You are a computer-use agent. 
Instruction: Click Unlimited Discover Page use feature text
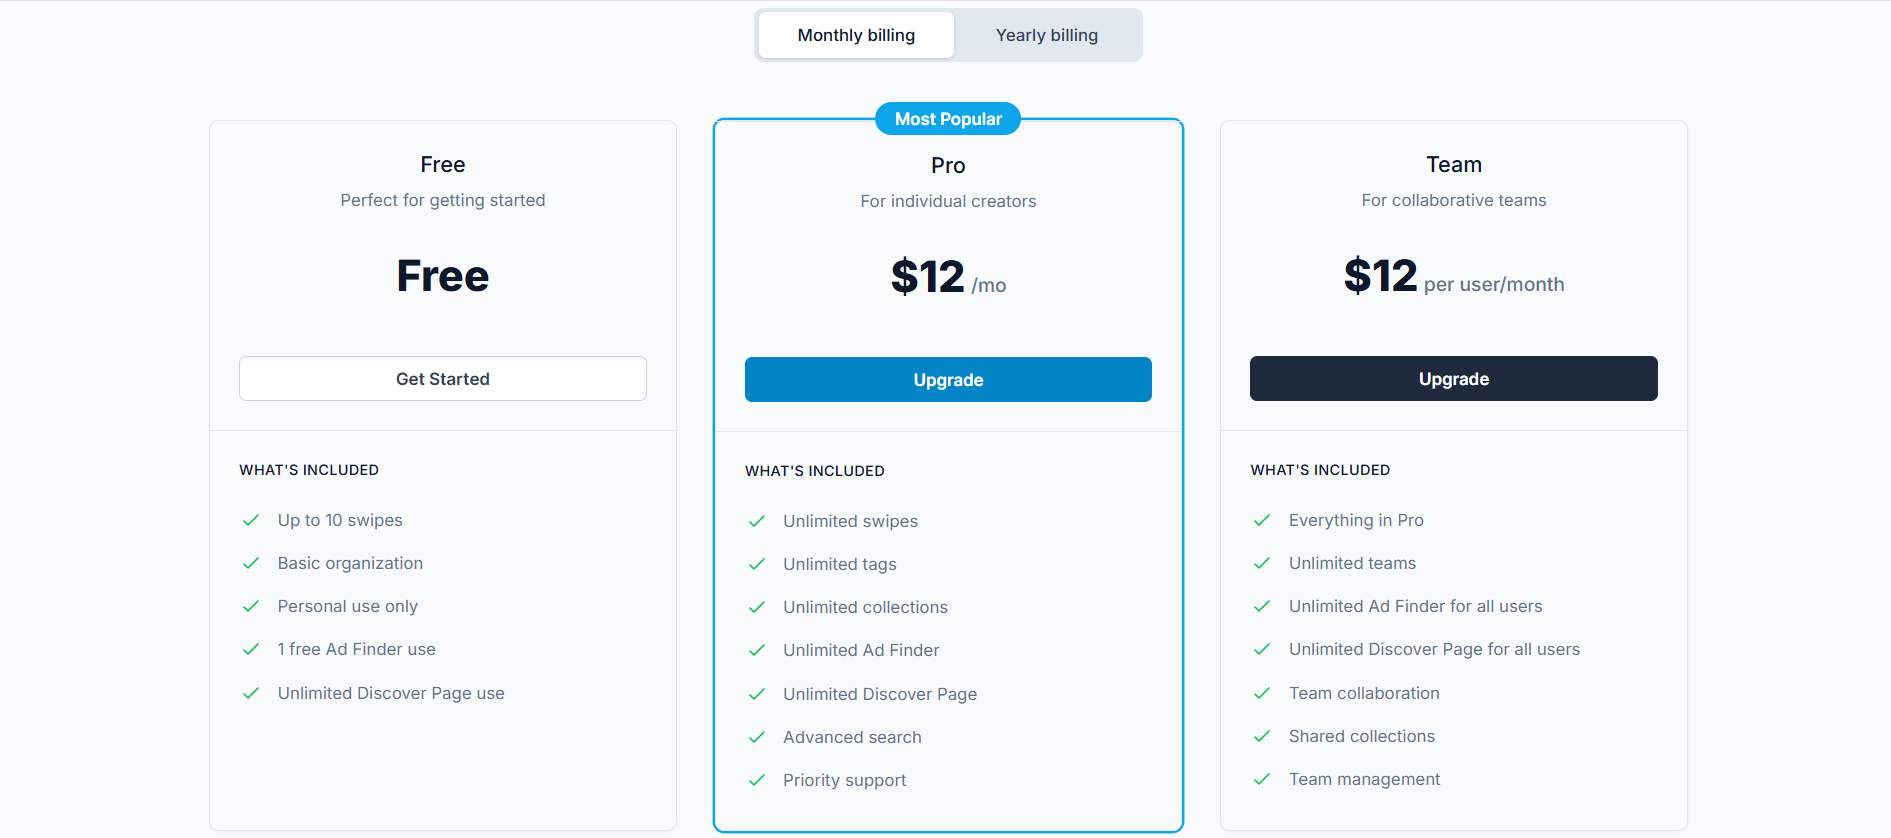(x=390, y=692)
